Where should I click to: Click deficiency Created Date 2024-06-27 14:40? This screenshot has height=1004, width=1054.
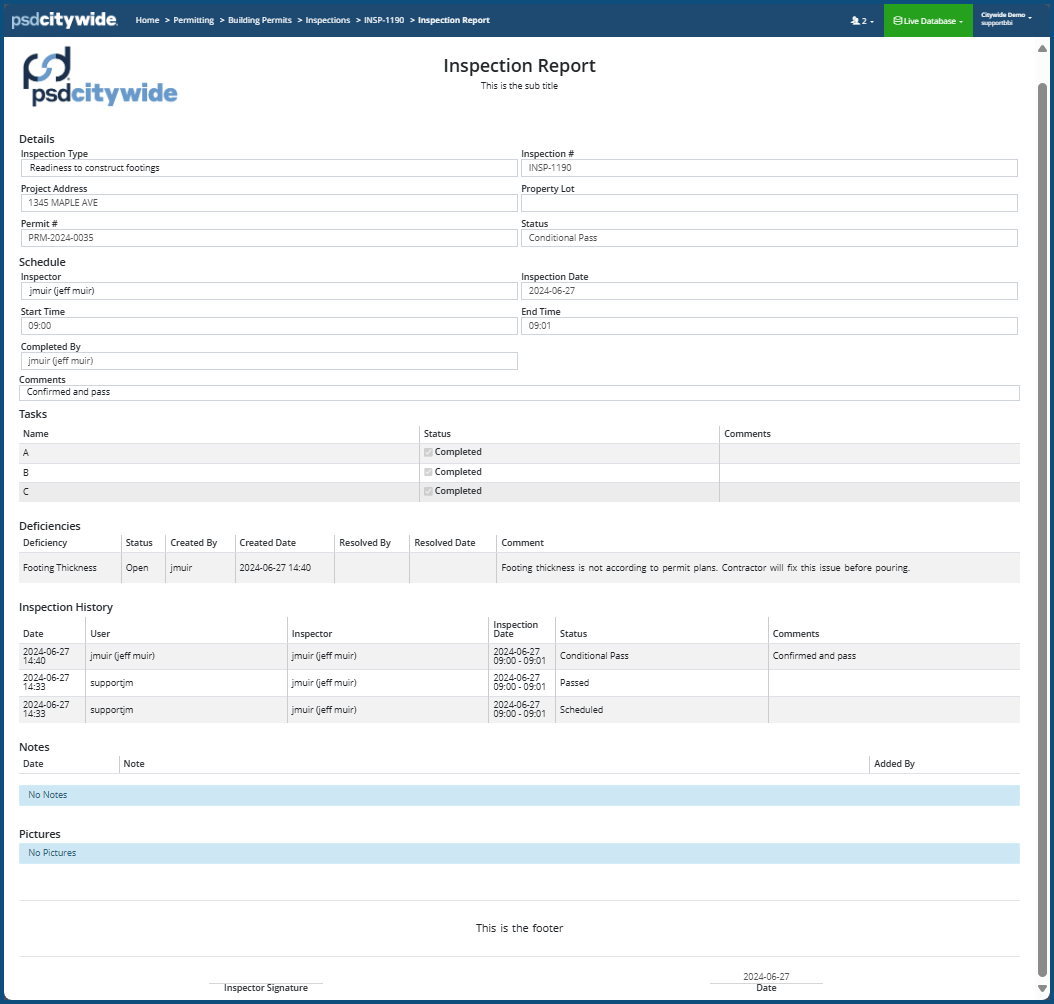pos(284,568)
